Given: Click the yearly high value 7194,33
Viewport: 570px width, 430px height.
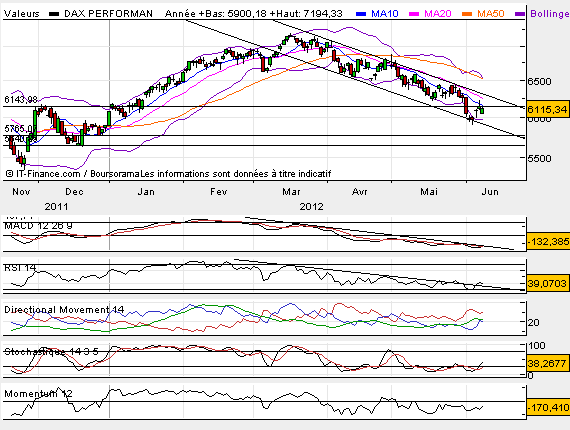Looking at the screenshot, I should pos(322,14).
